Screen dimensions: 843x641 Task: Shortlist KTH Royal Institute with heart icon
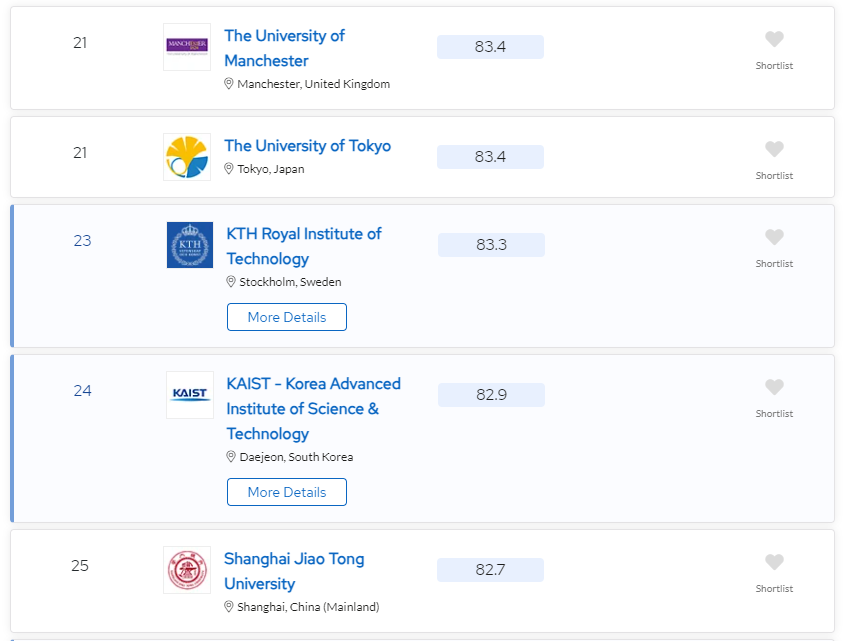tap(774, 237)
